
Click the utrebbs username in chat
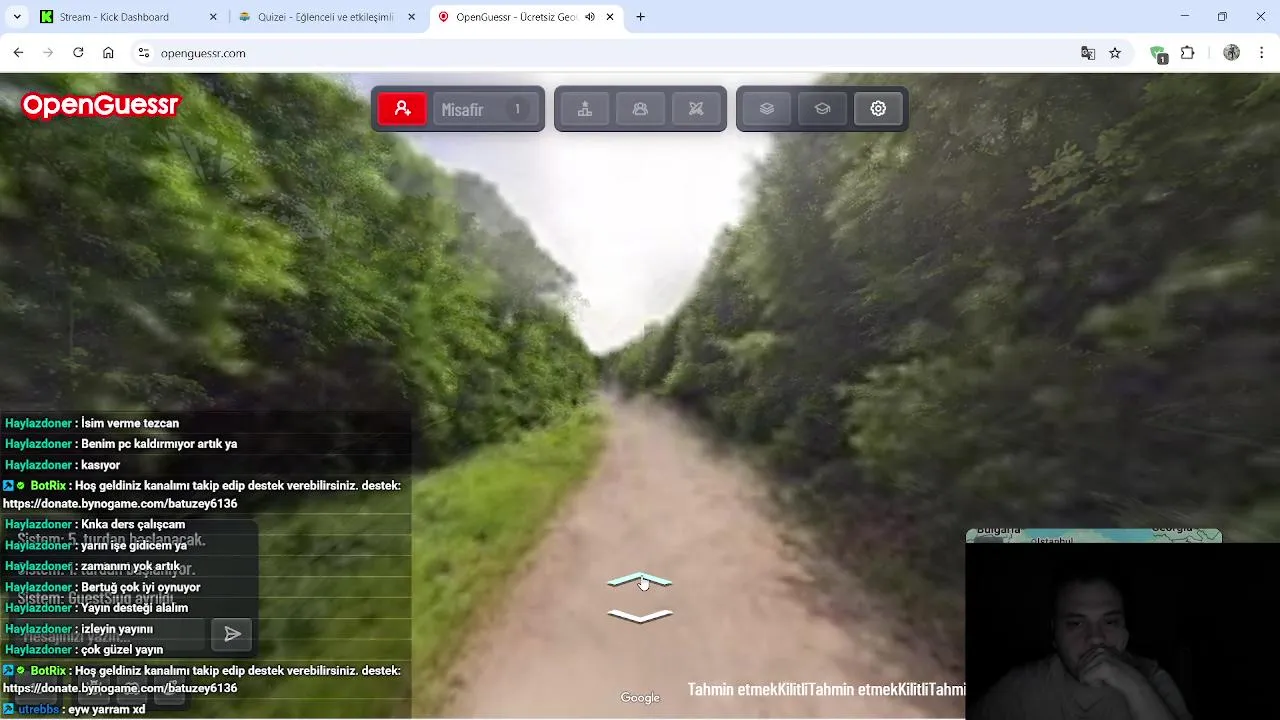click(x=38, y=709)
